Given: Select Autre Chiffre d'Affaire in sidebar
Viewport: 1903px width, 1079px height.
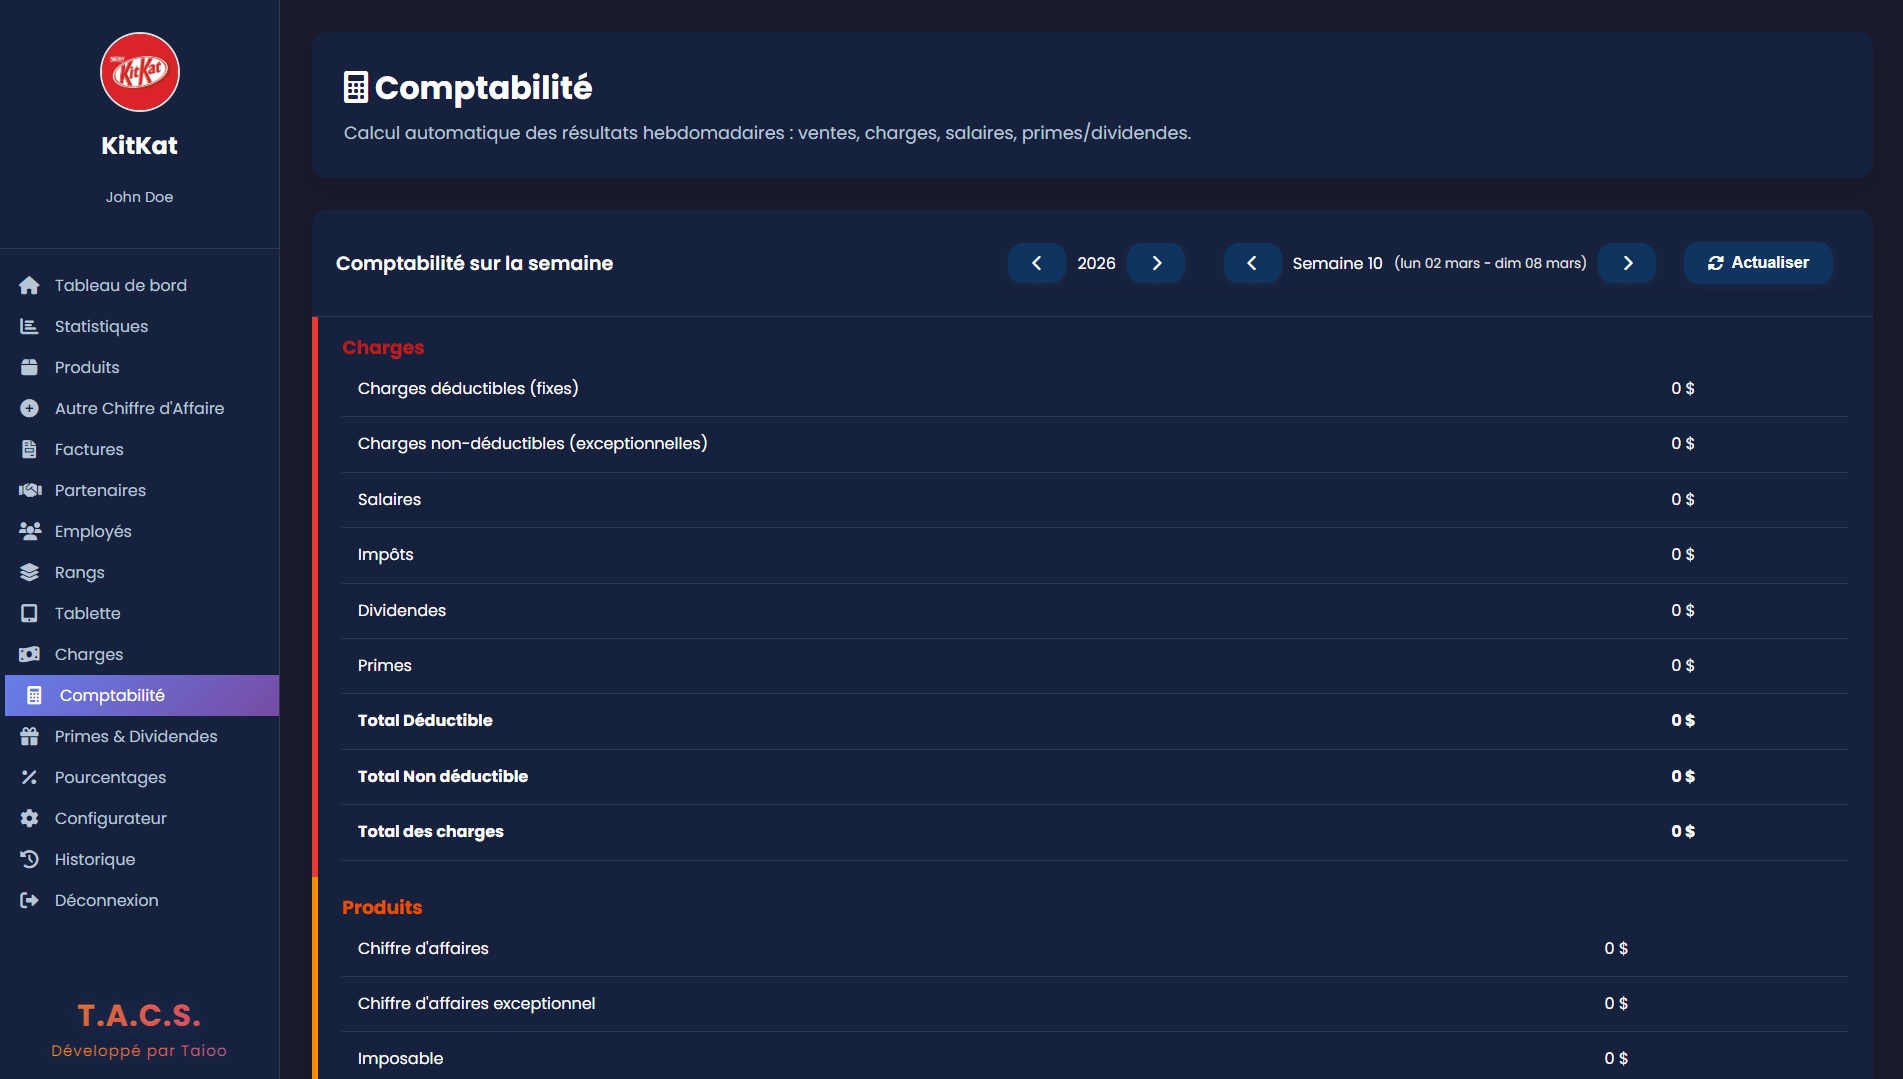Looking at the screenshot, I should (x=139, y=409).
